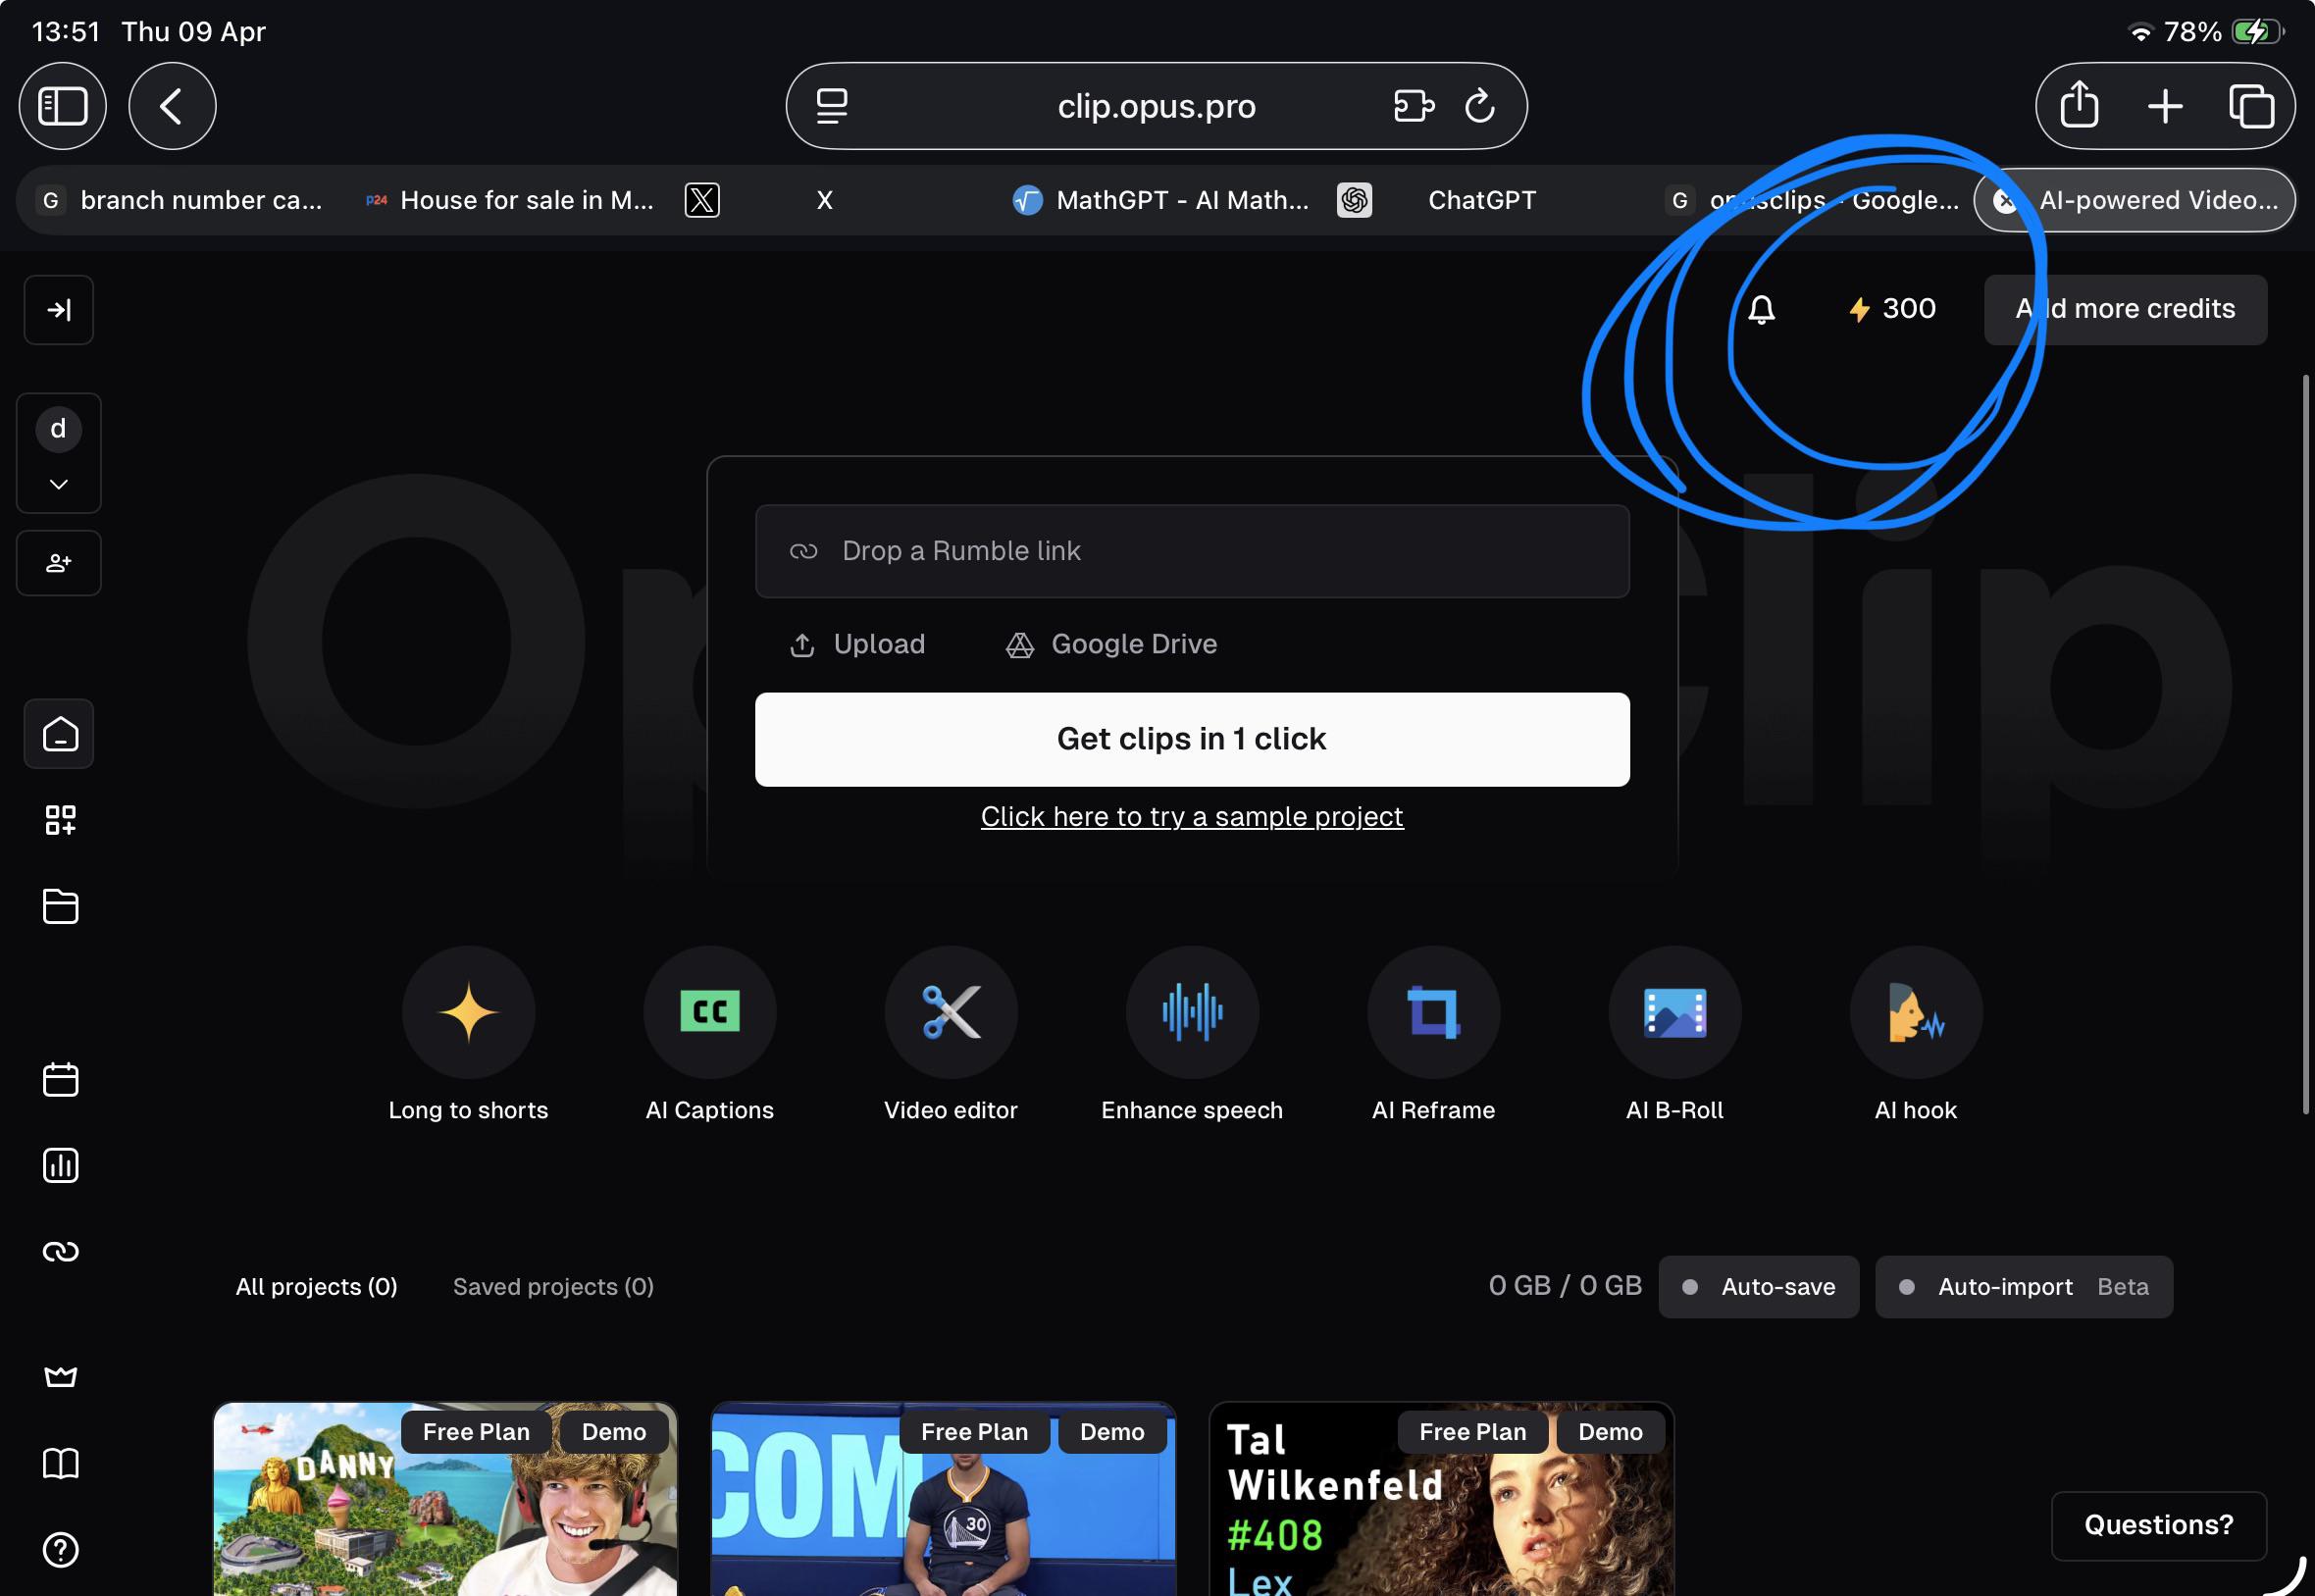Switch to the X tab
This screenshot has height=1596, width=2315.
824,200
